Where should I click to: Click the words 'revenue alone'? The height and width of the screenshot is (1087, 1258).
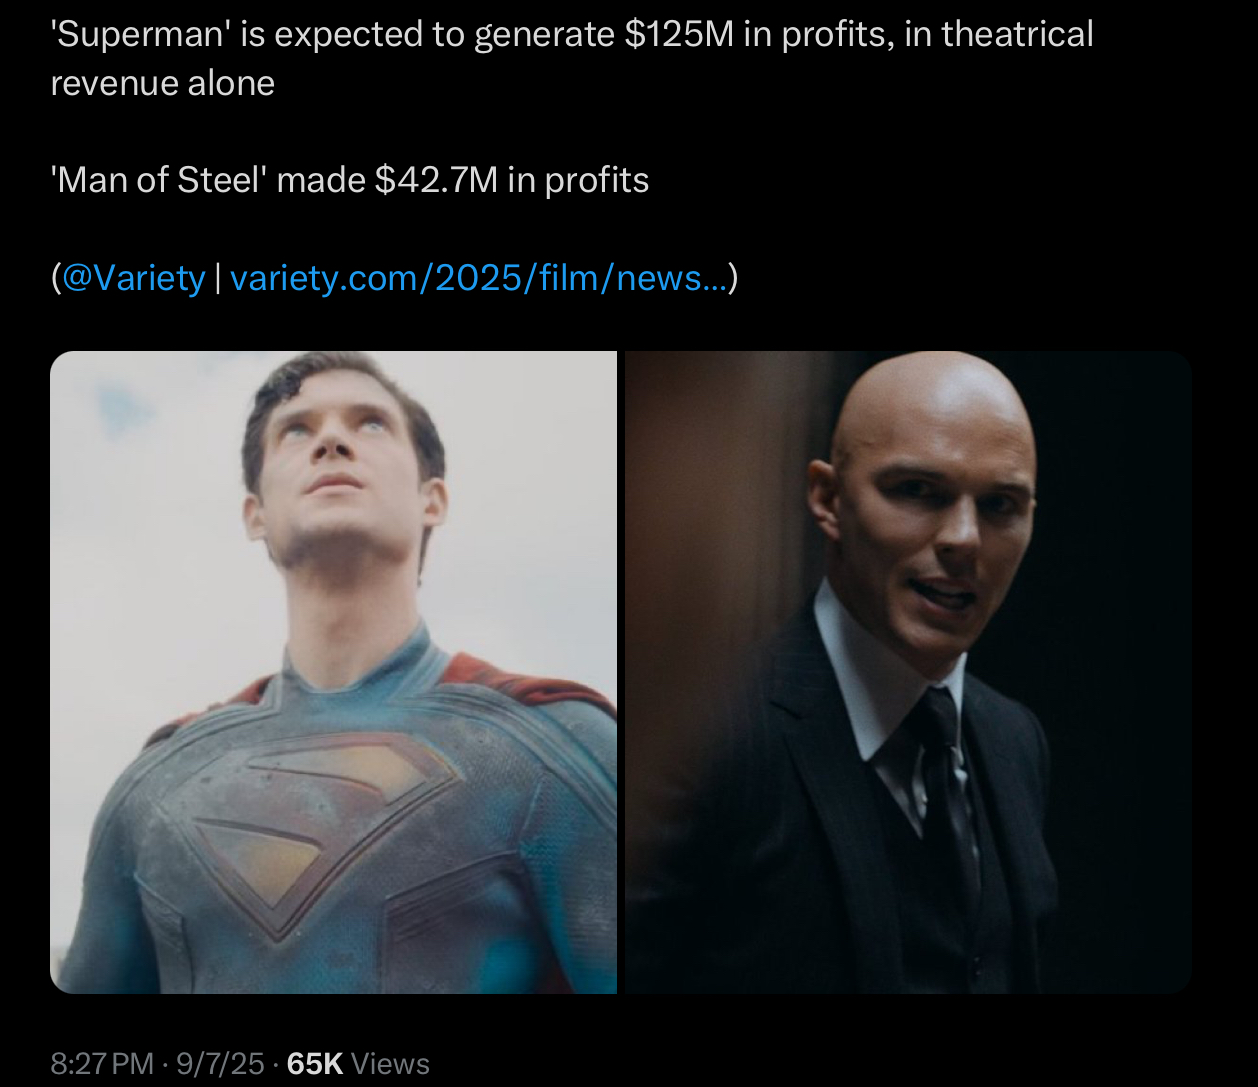pos(162,83)
